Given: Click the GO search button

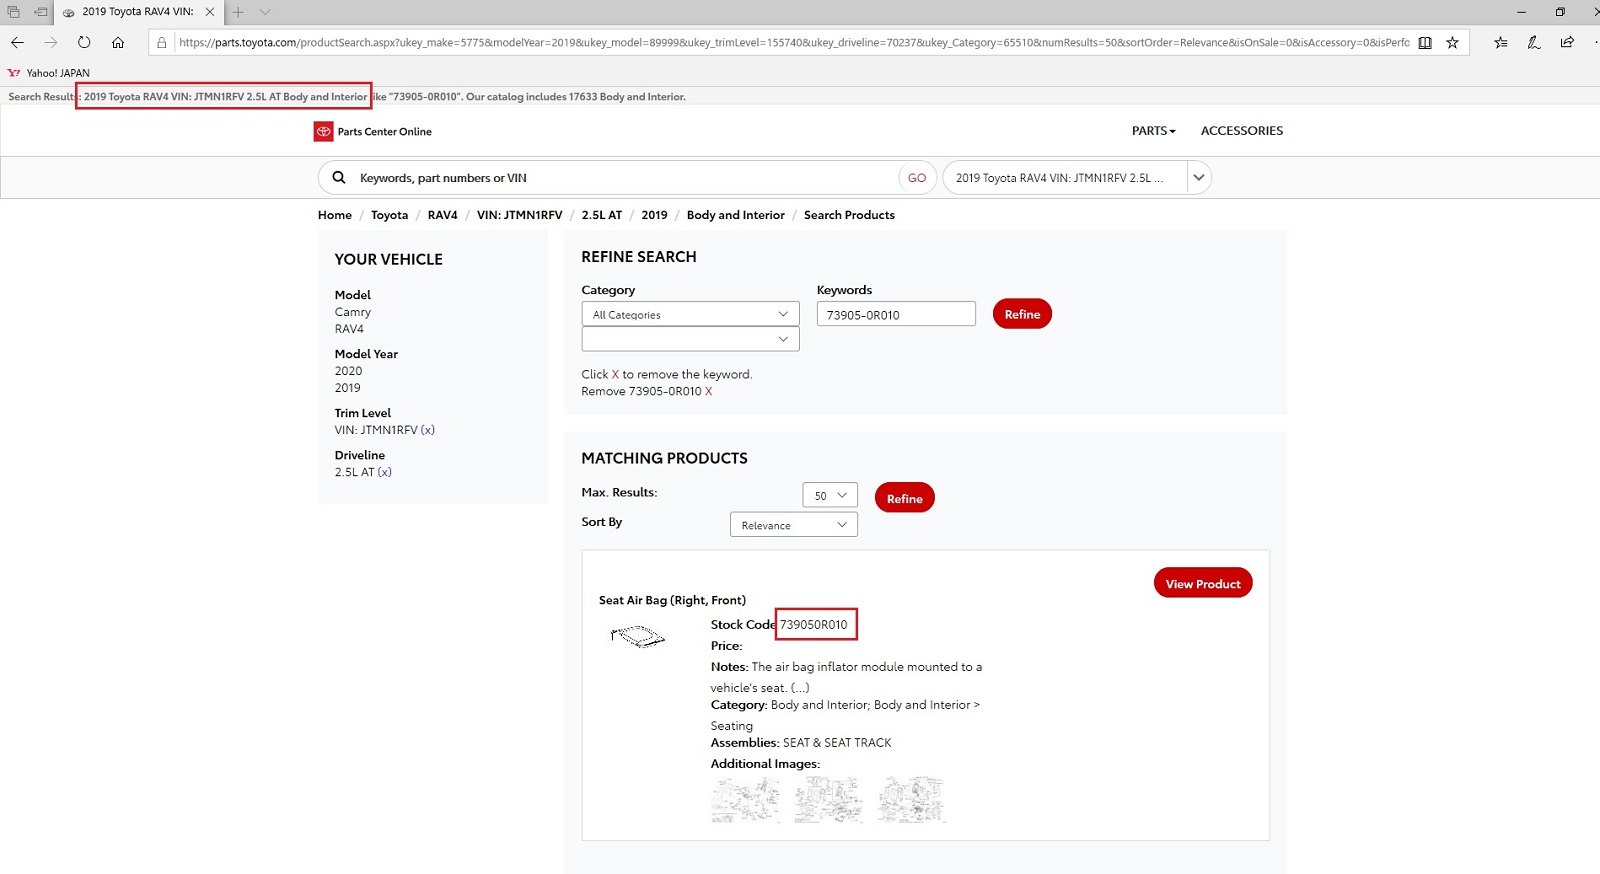Looking at the screenshot, I should coord(917,178).
